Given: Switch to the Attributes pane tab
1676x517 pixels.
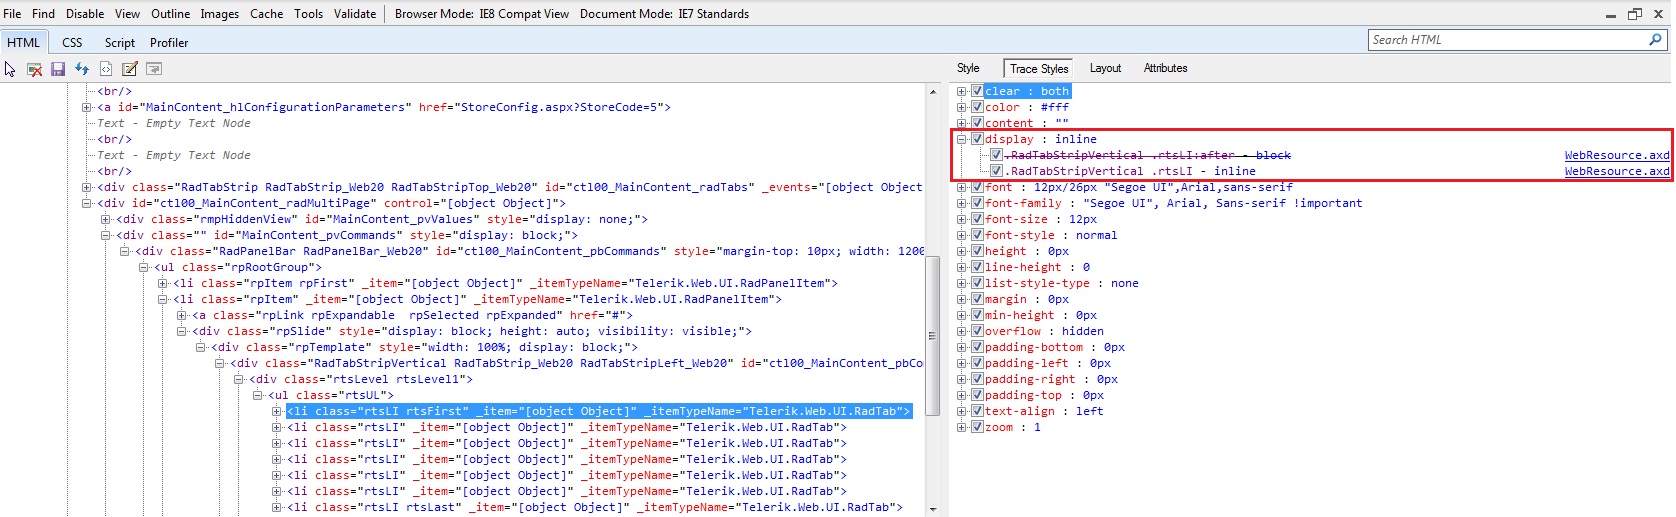Looking at the screenshot, I should 1165,68.
